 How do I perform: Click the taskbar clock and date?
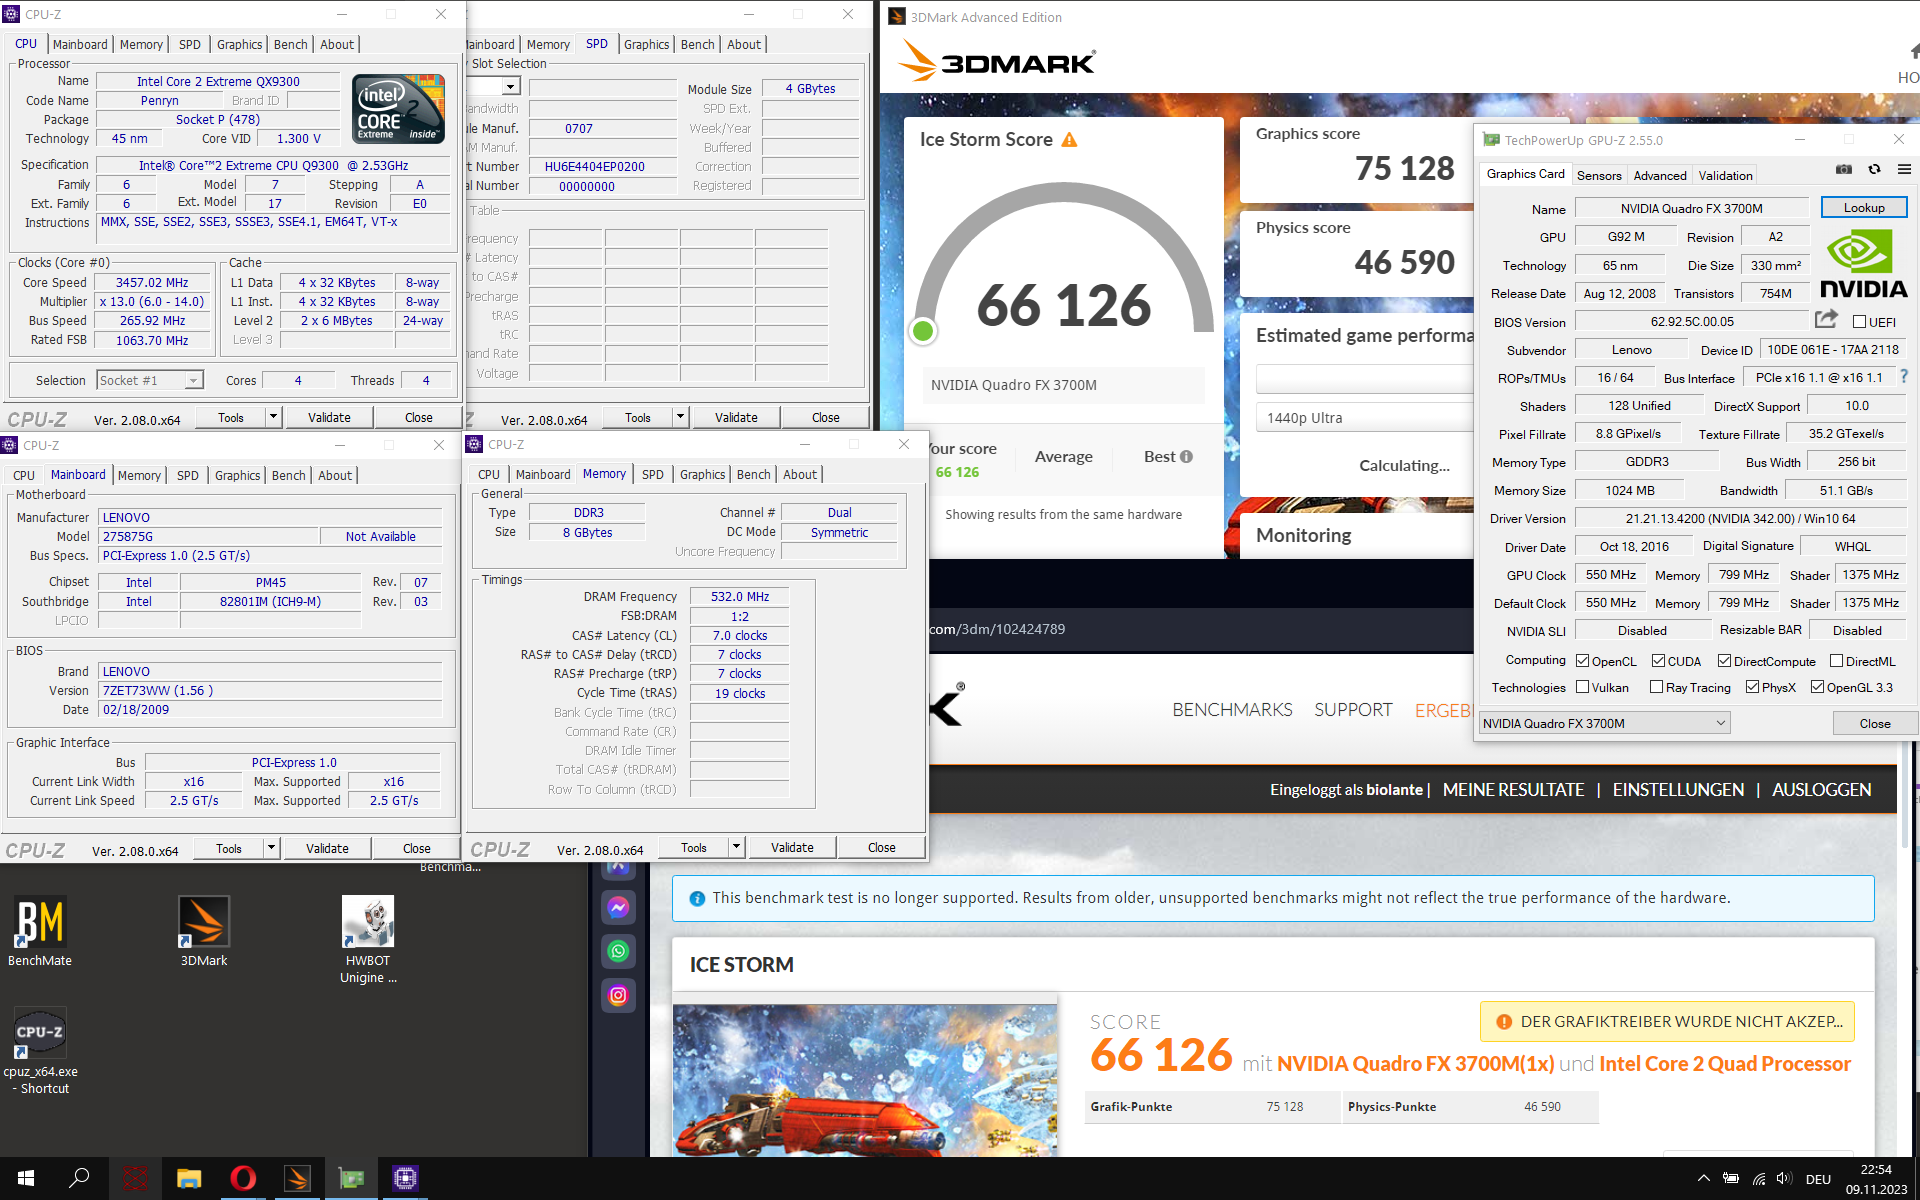pyautogui.click(x=1876, y=1179)
